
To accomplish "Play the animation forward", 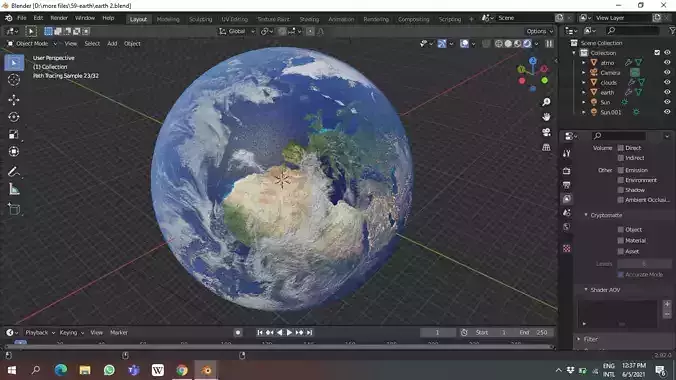I will [289, 333].
